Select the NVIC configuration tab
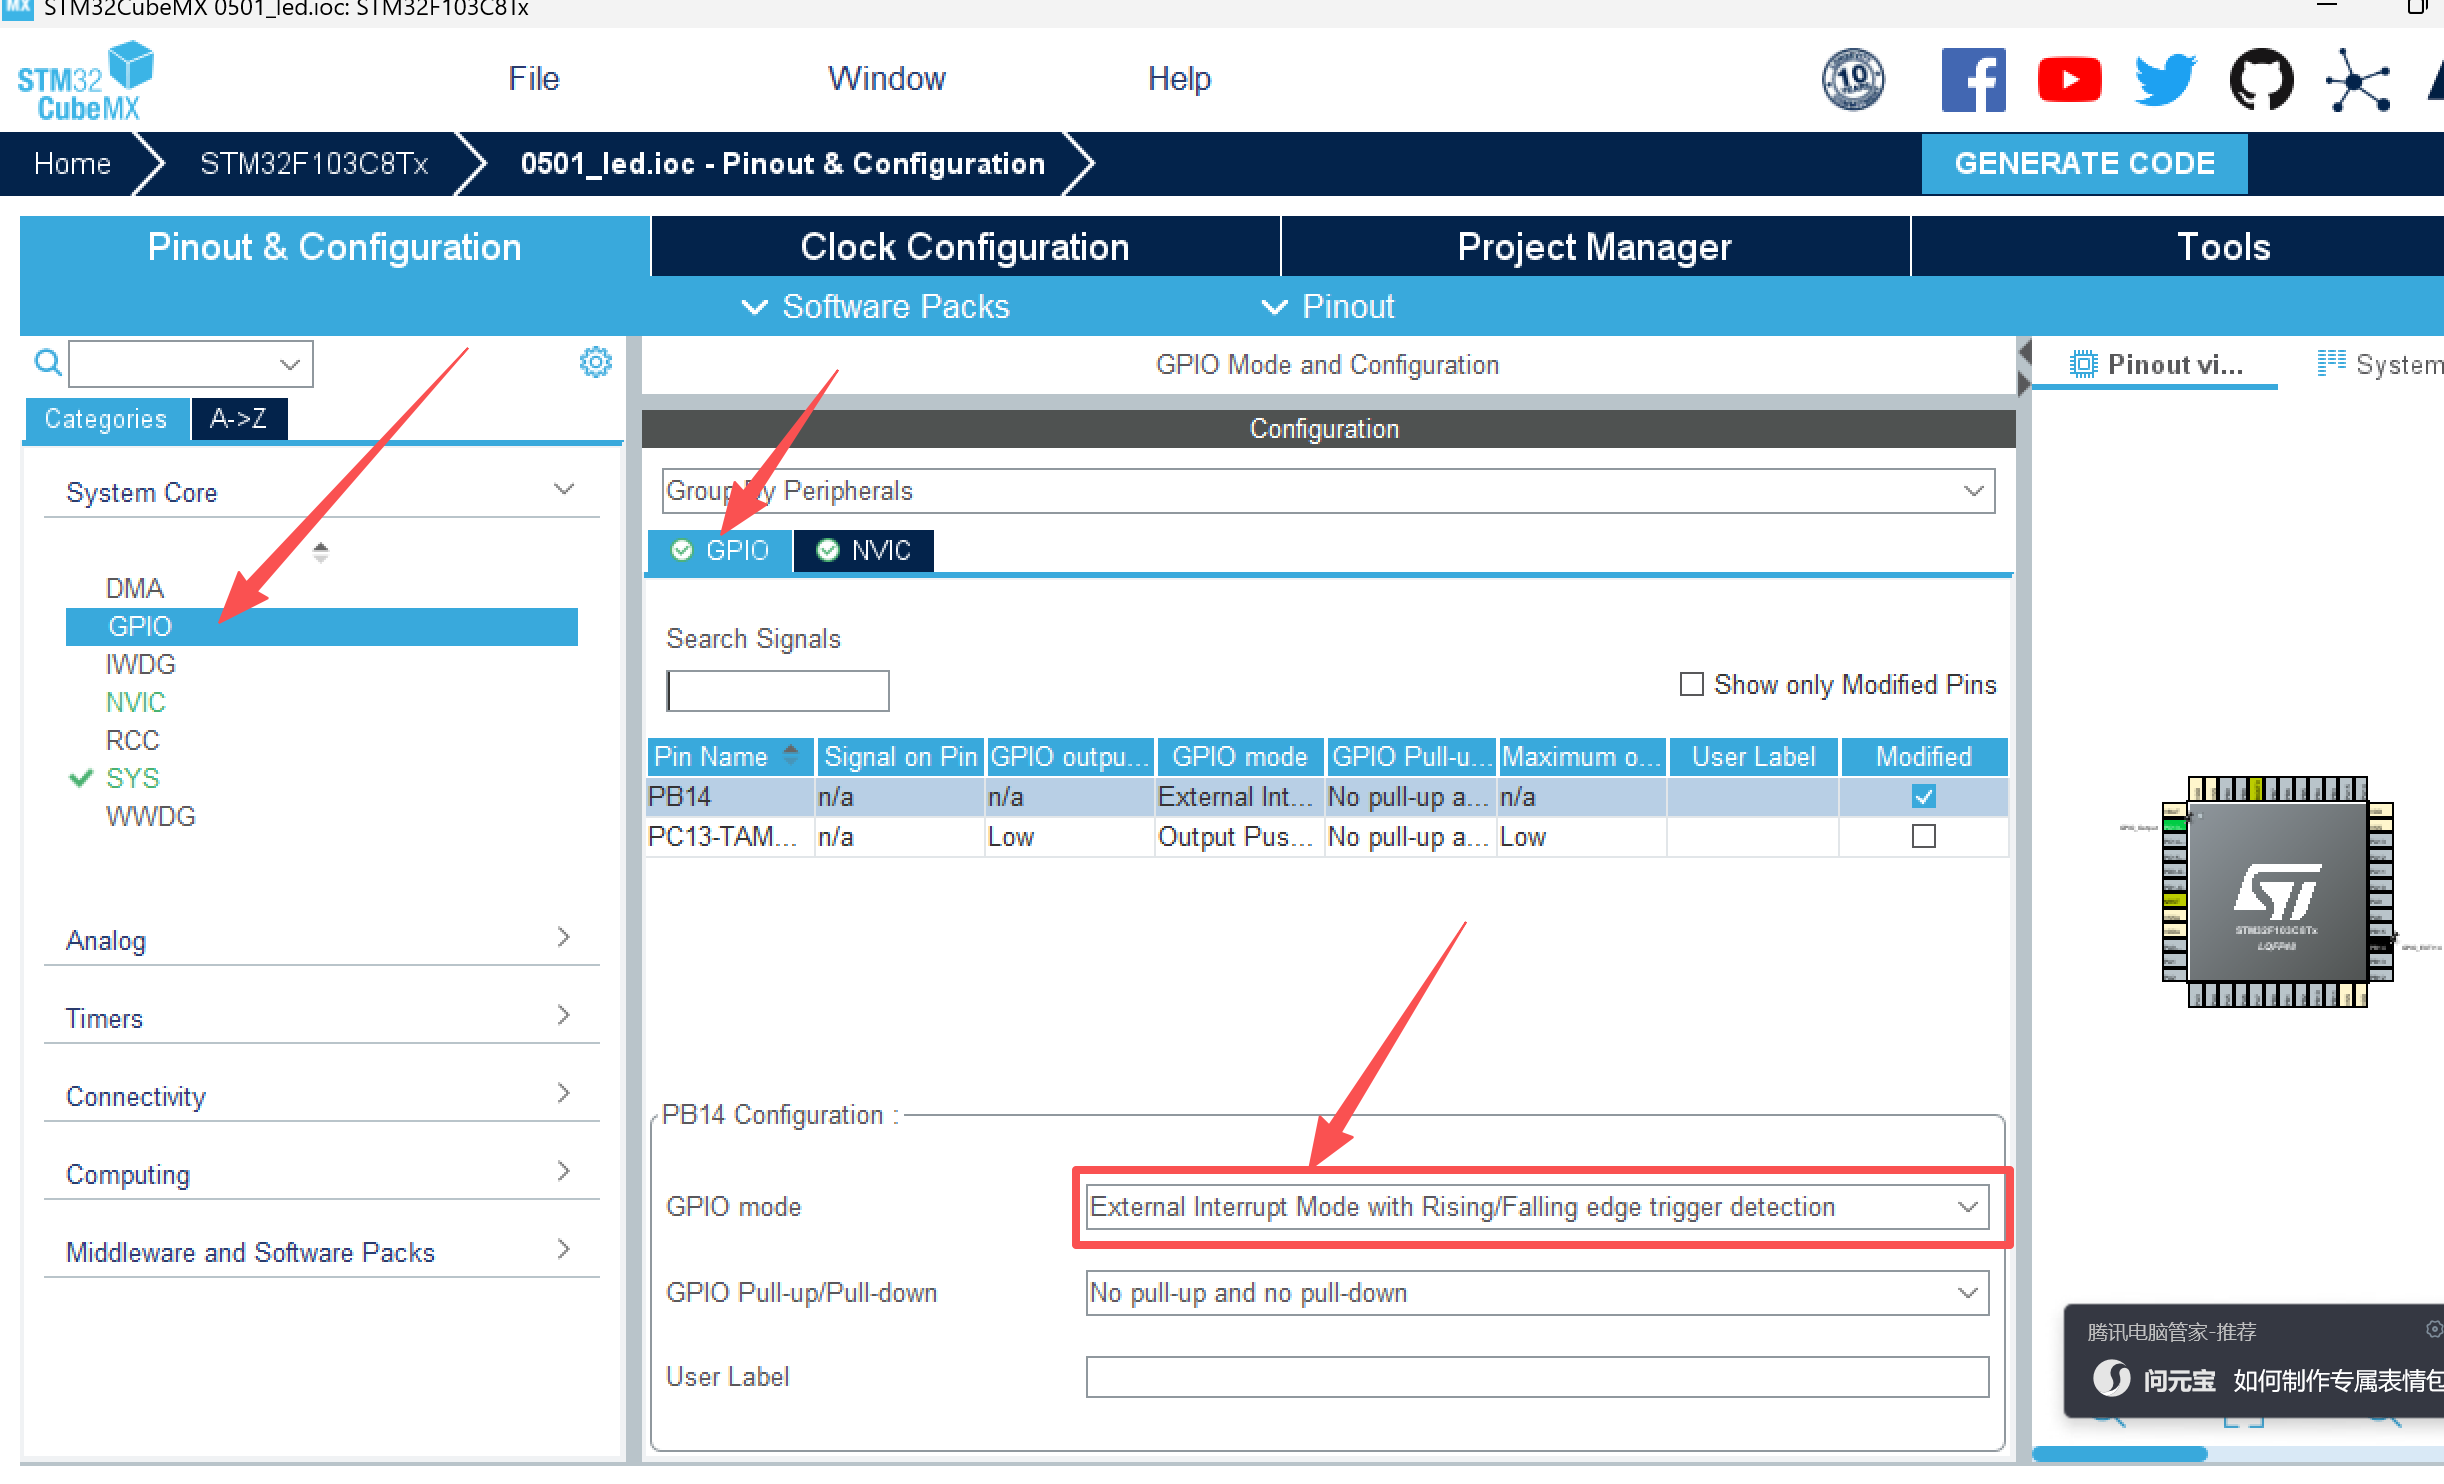The height and width of the screenshot is (1484, 2444). point(864,551)
